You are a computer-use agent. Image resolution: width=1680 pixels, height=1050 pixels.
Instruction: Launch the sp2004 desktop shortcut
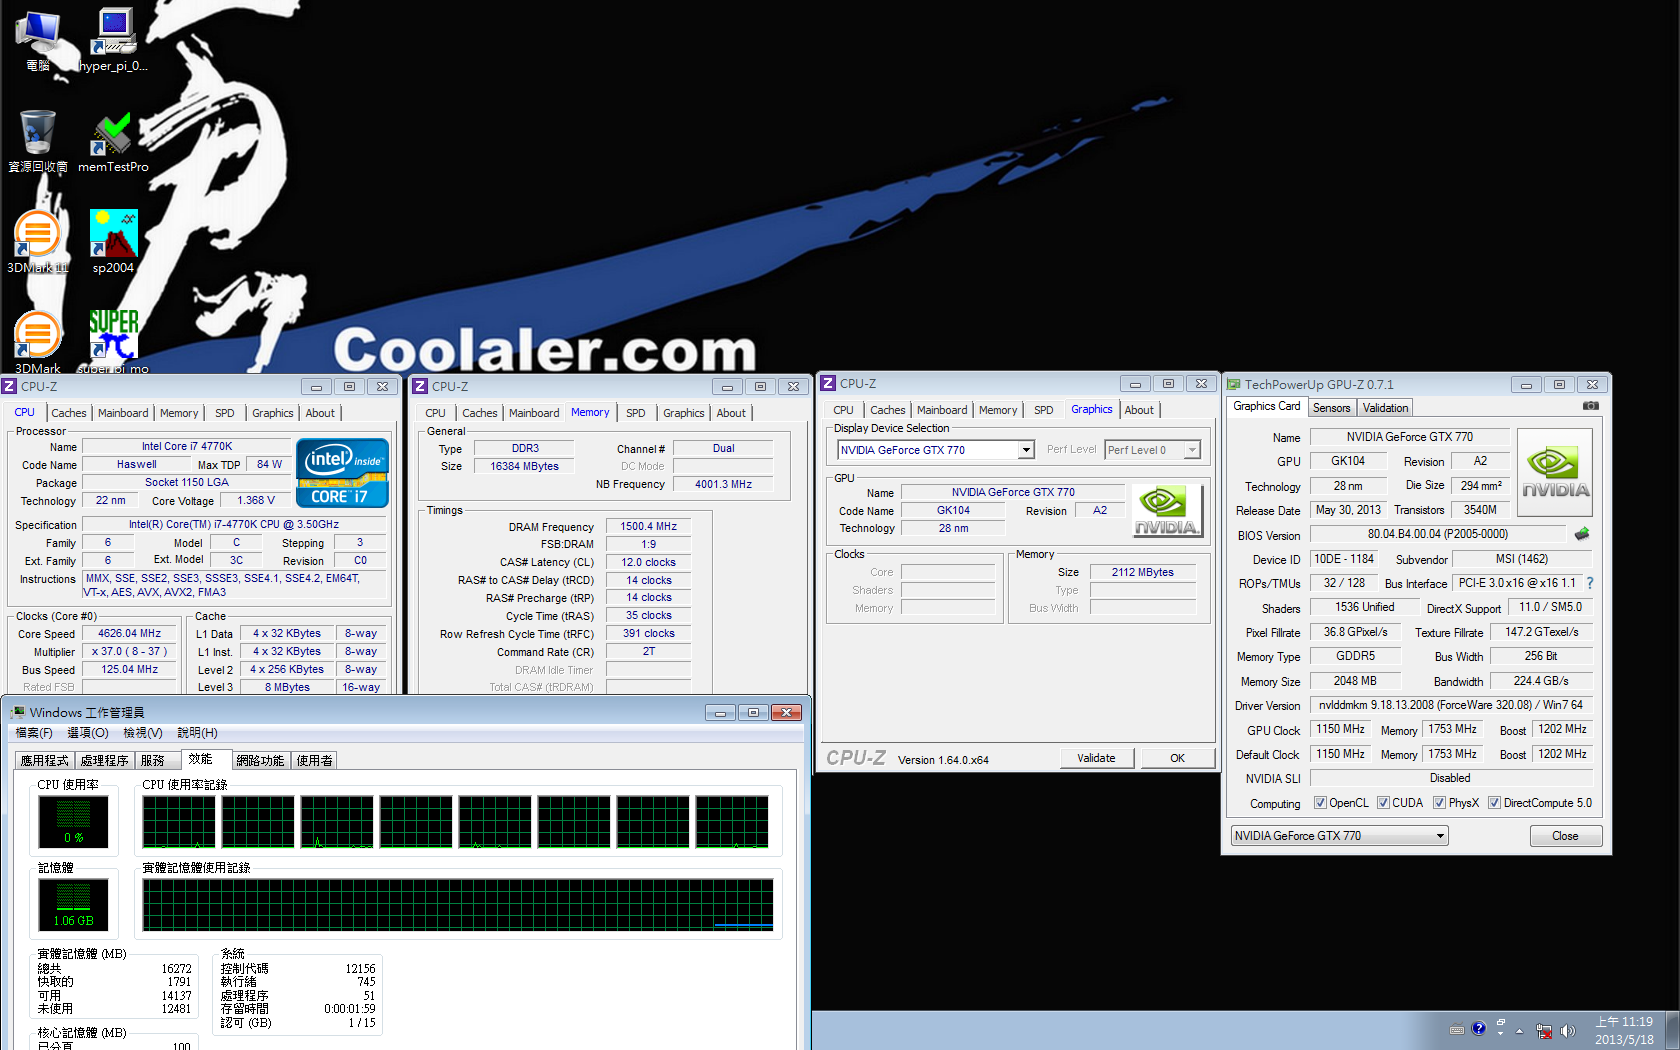(113, 242)
